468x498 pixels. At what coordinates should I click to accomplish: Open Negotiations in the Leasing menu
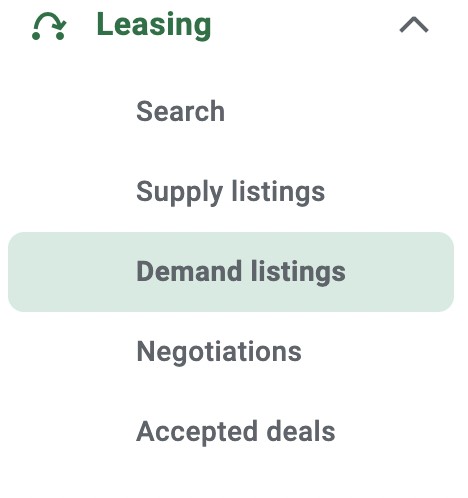[219, 352]
